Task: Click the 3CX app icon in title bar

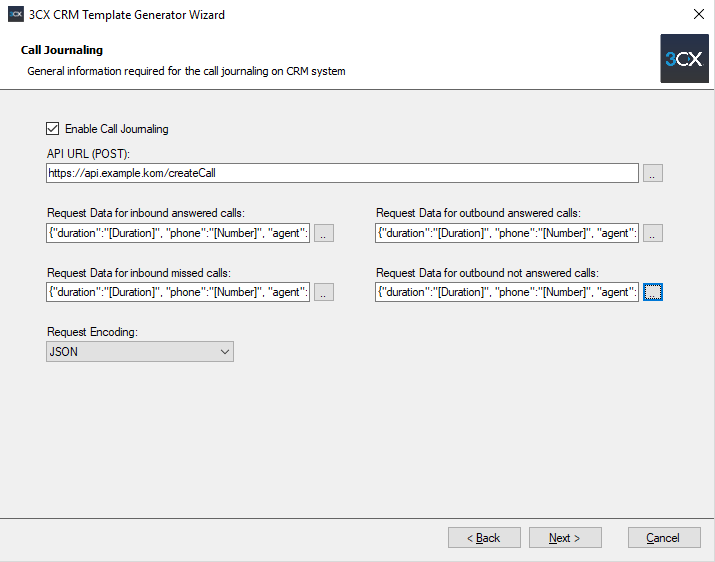Action: [16, 14]
